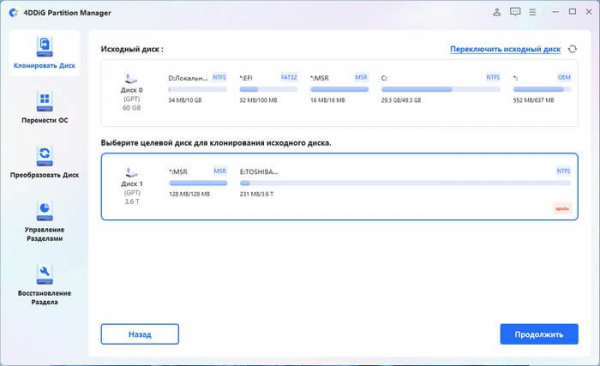
Task: Open the Клонировать Диск section in sidebar
Action: [x=44, y=53]
